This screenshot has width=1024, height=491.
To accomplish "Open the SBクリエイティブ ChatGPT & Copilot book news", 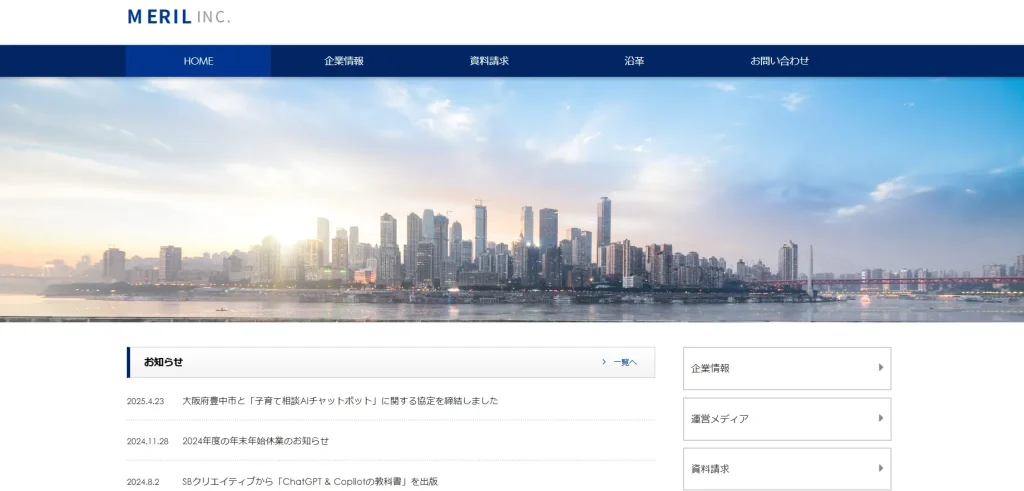I will [310, 481].
